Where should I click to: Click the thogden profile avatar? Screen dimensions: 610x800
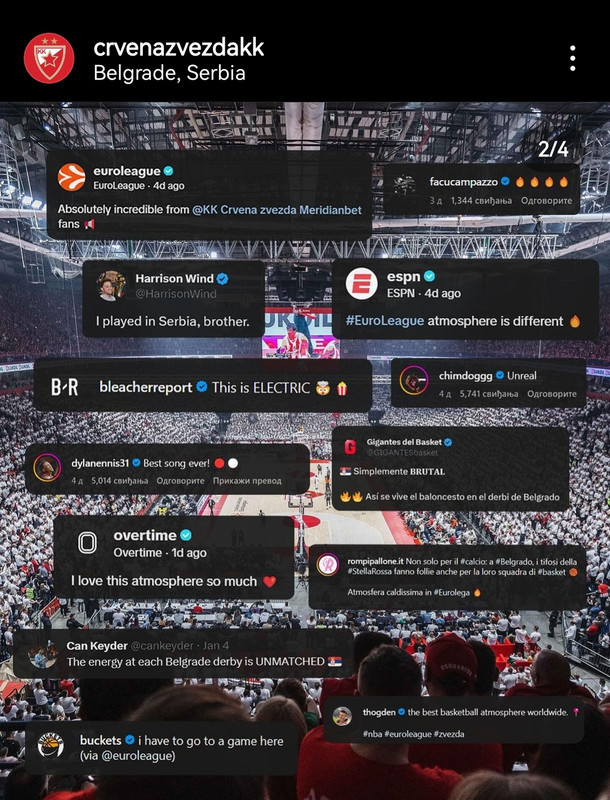pos(342,716)
